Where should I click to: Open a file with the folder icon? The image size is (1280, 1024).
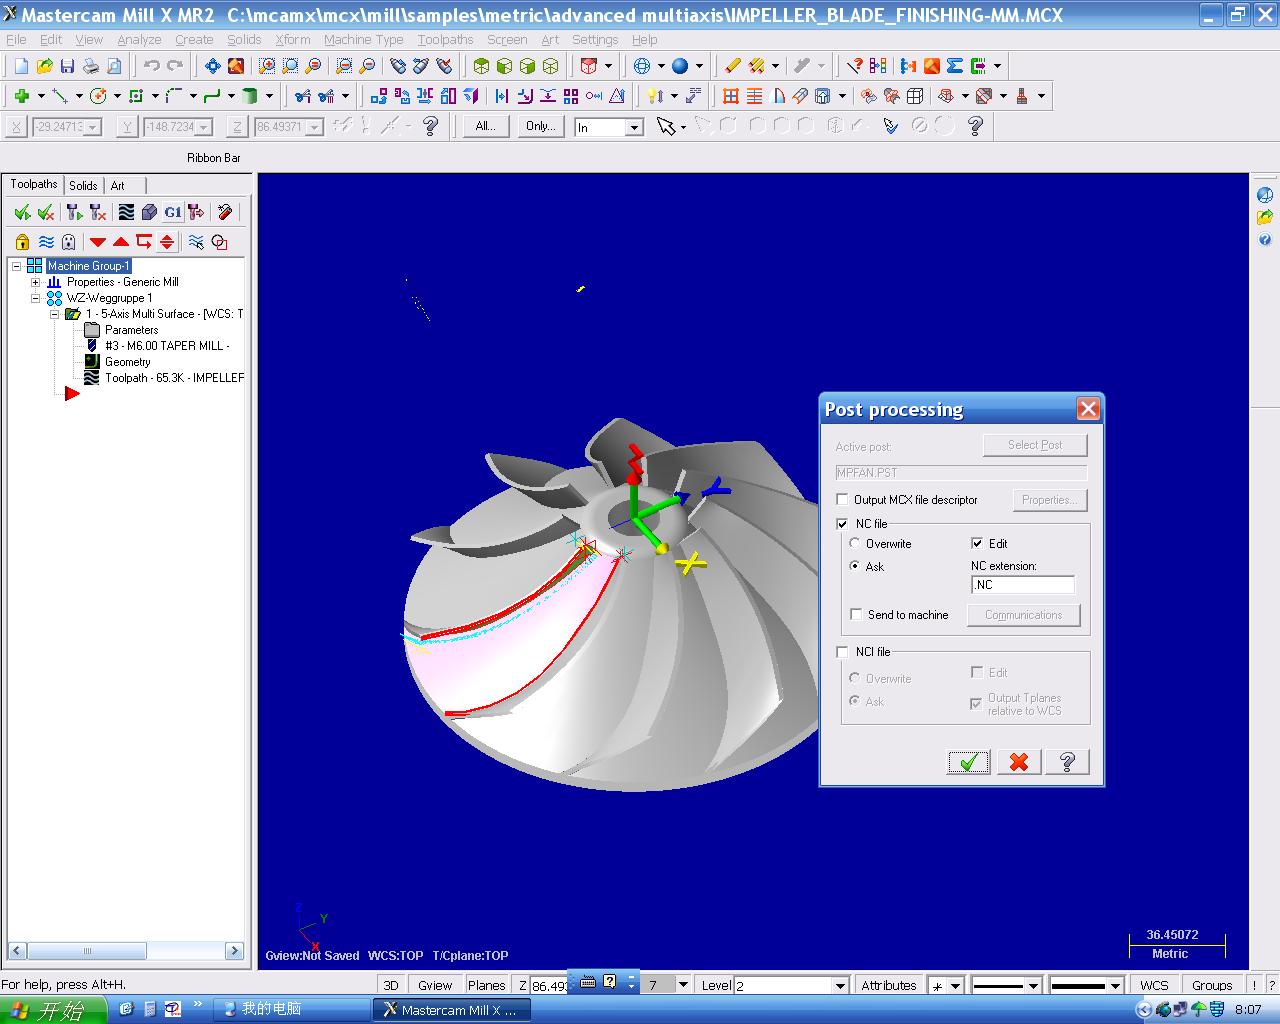44,66
